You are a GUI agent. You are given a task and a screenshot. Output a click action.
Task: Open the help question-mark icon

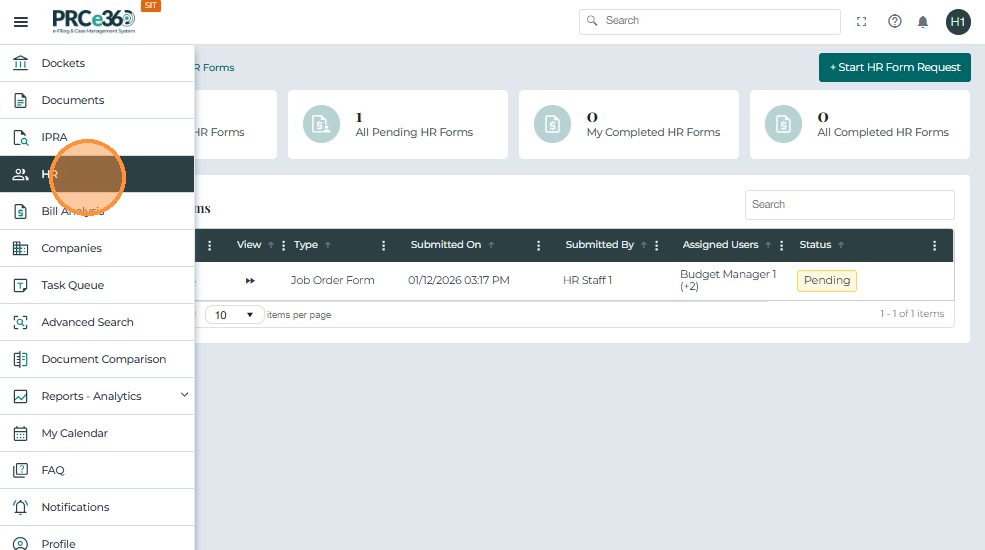point(895,21)
